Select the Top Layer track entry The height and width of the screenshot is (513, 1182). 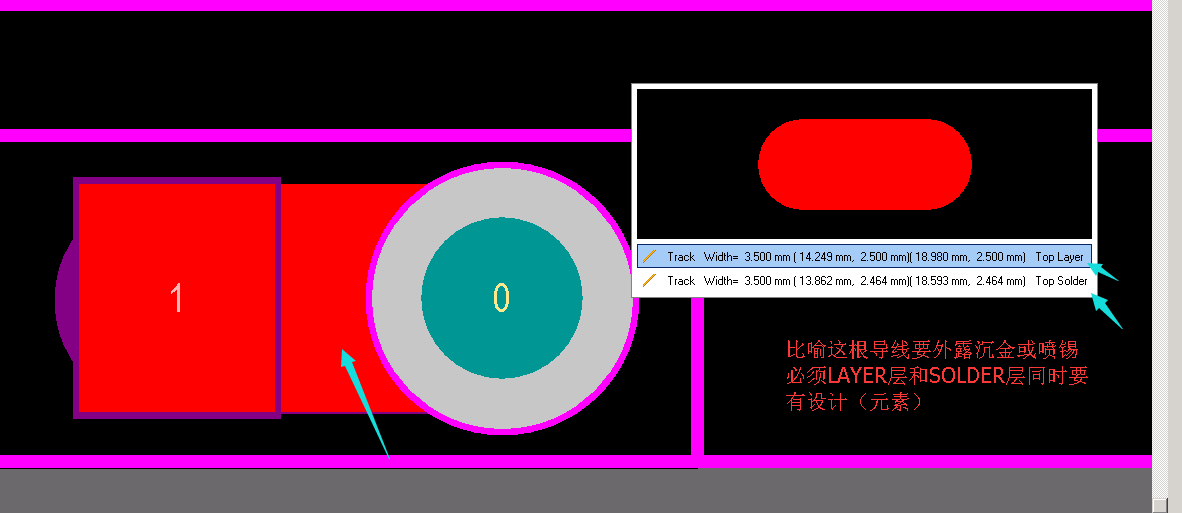pos(865,257)
